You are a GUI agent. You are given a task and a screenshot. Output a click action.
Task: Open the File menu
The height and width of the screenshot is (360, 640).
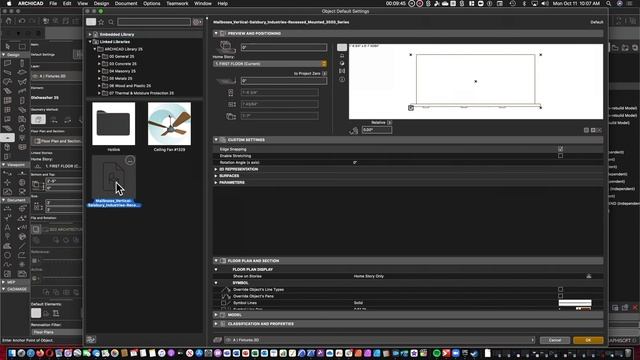click(x=53, y=3)
